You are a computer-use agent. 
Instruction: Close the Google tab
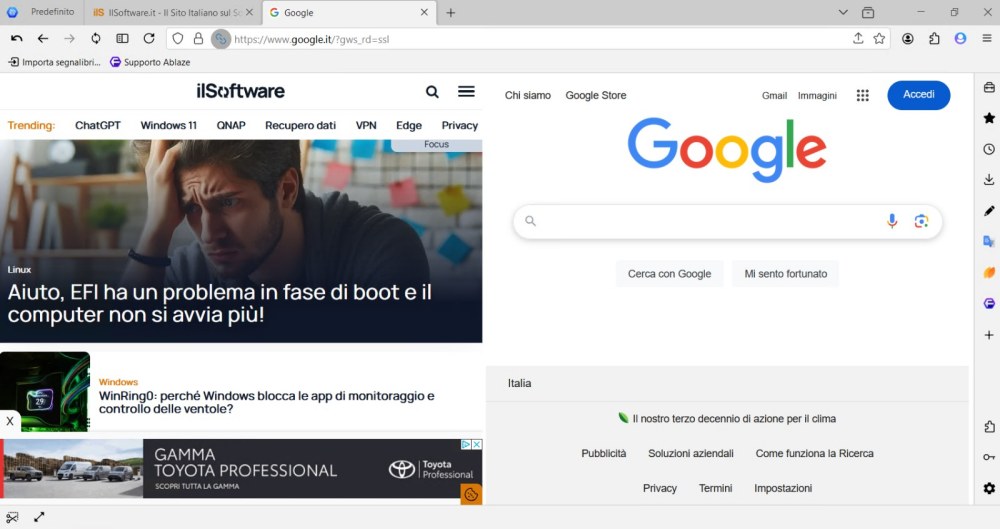(x=424, y=12)
